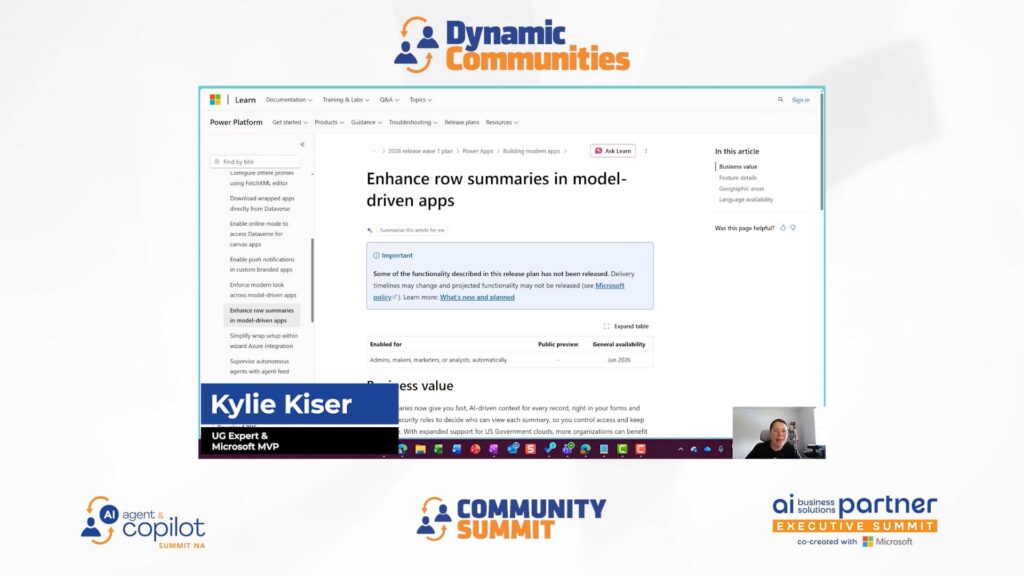Click the page vertical scrollbar on the right
The image size is (1024, 576).
(821, 152)
